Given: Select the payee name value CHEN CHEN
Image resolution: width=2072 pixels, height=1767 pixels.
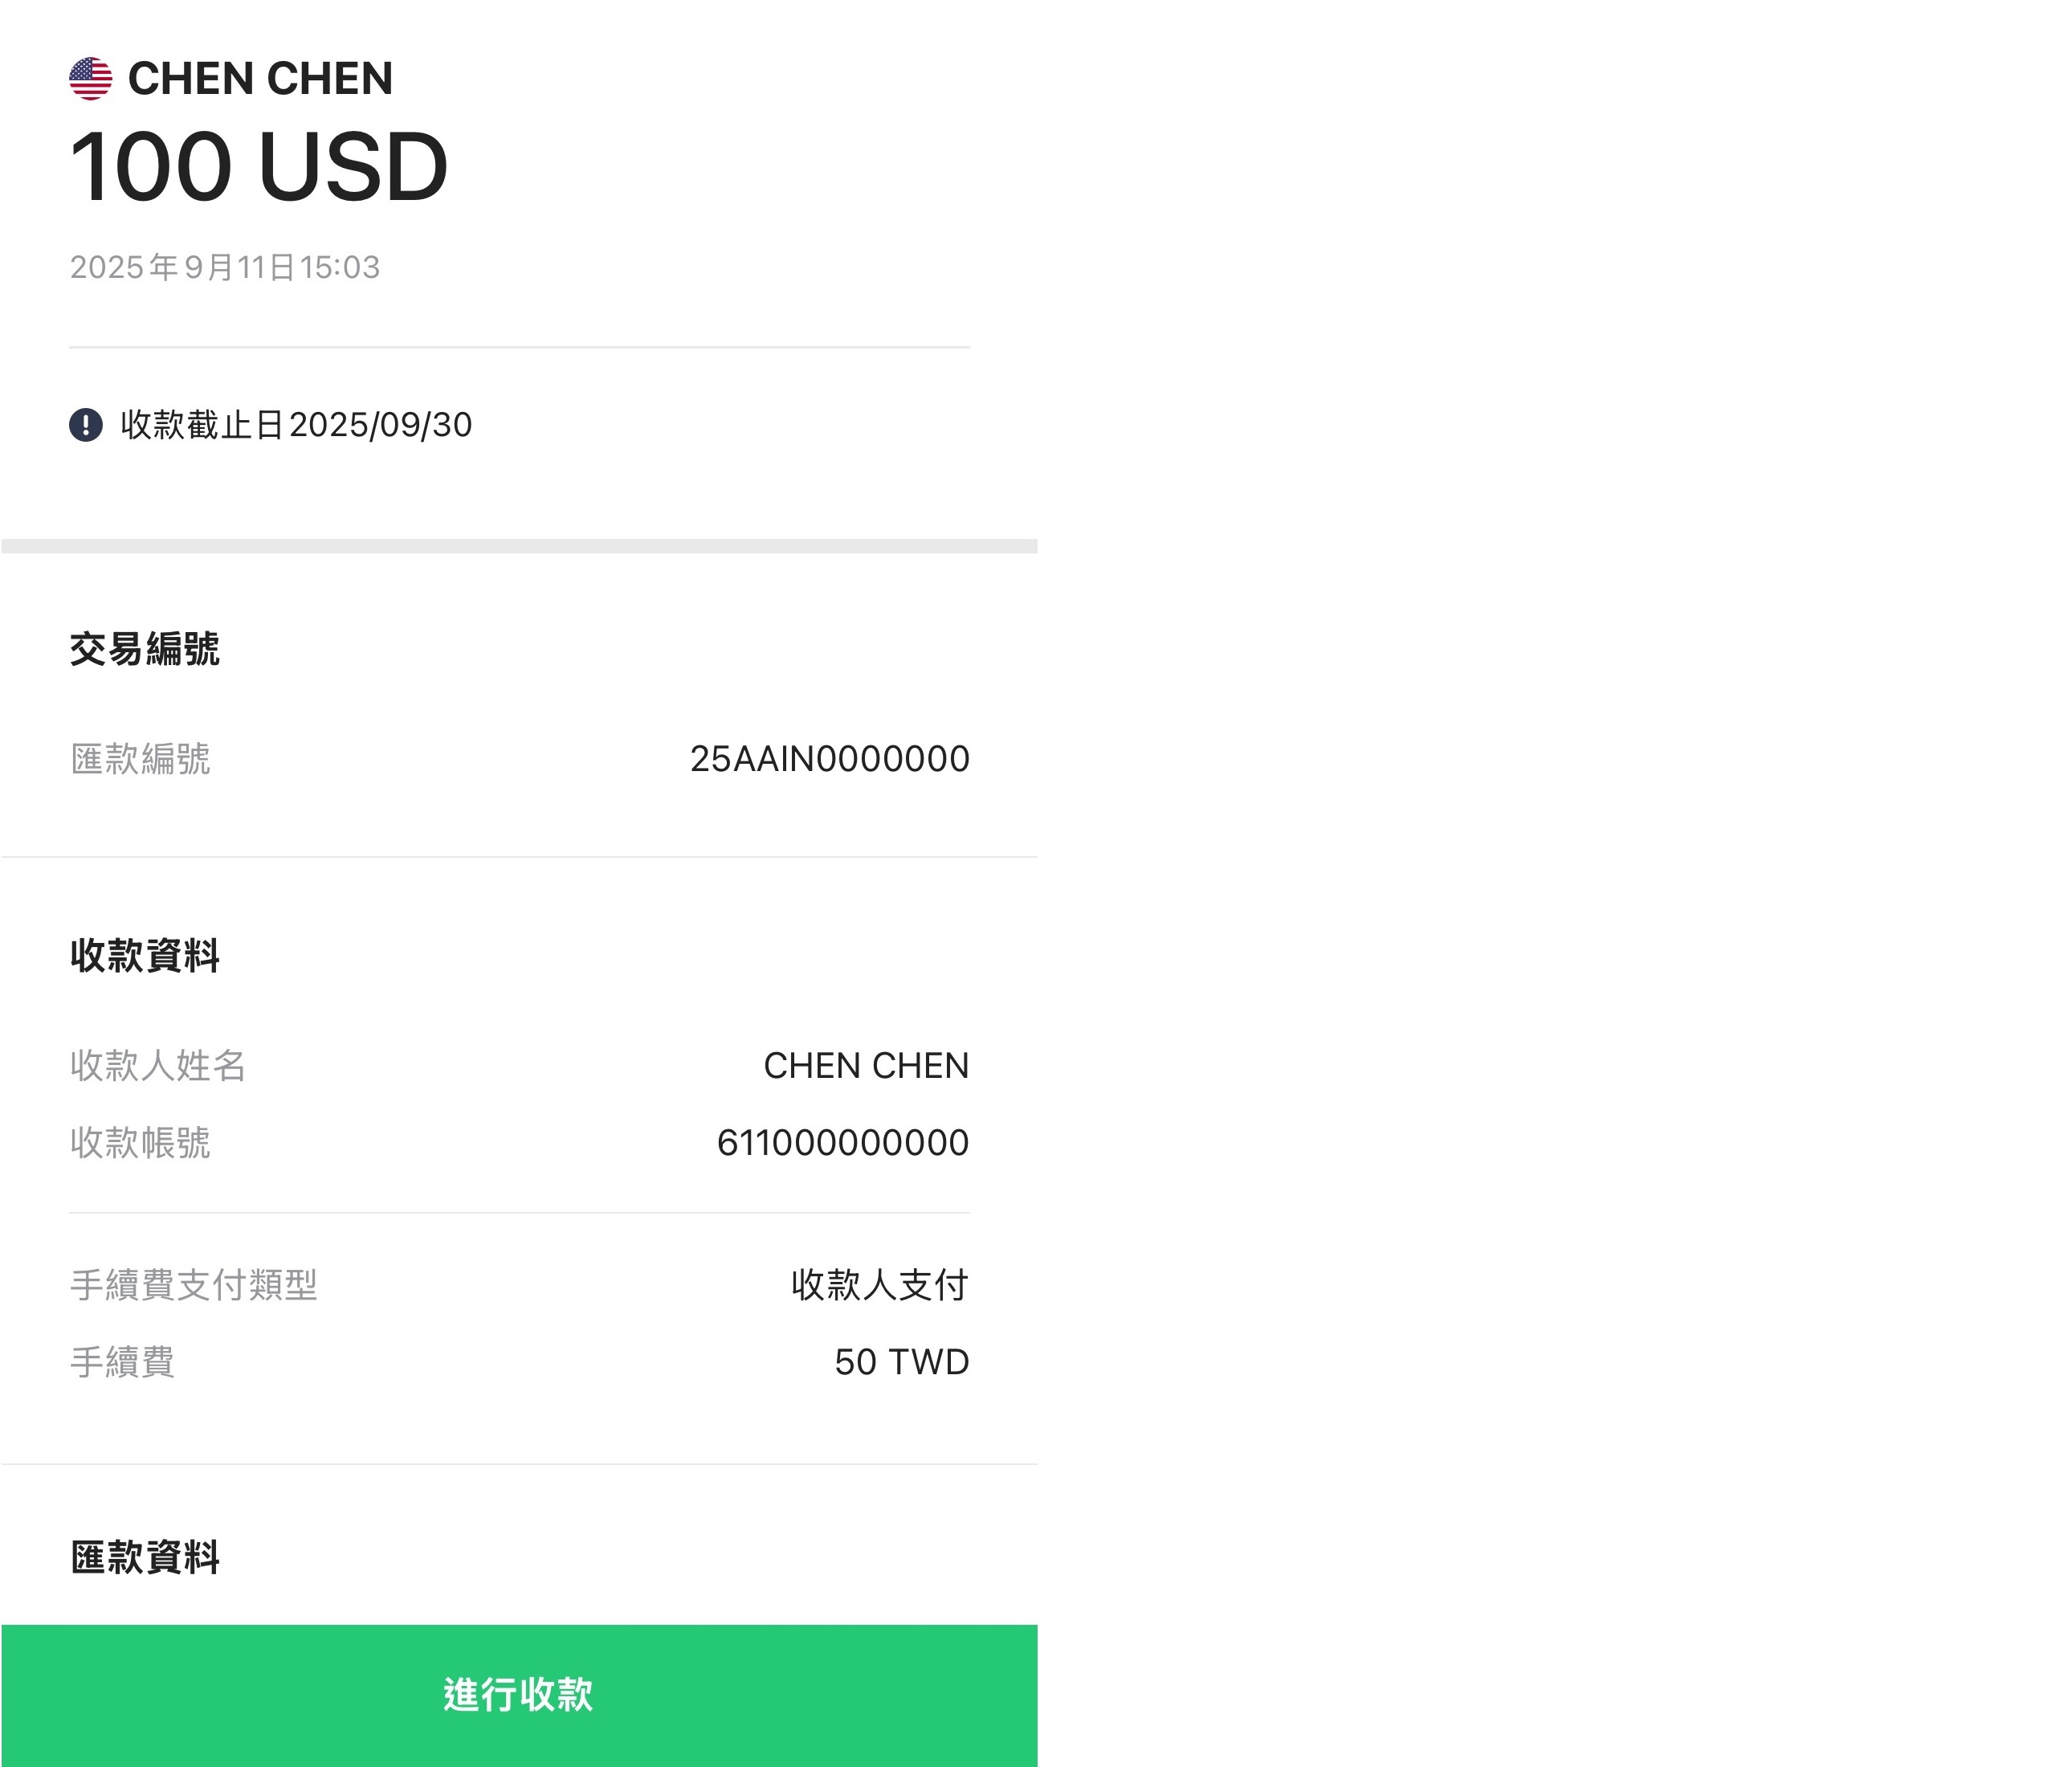Looking at the screenshot, I should pyautogui.click(x=866, y=1066).
